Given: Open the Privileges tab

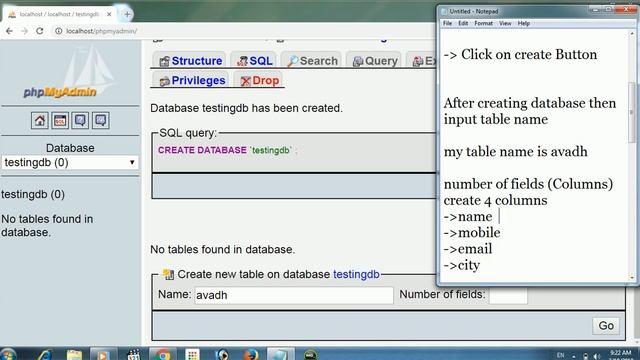Looking at the screenshot, I should click(192, 80).
